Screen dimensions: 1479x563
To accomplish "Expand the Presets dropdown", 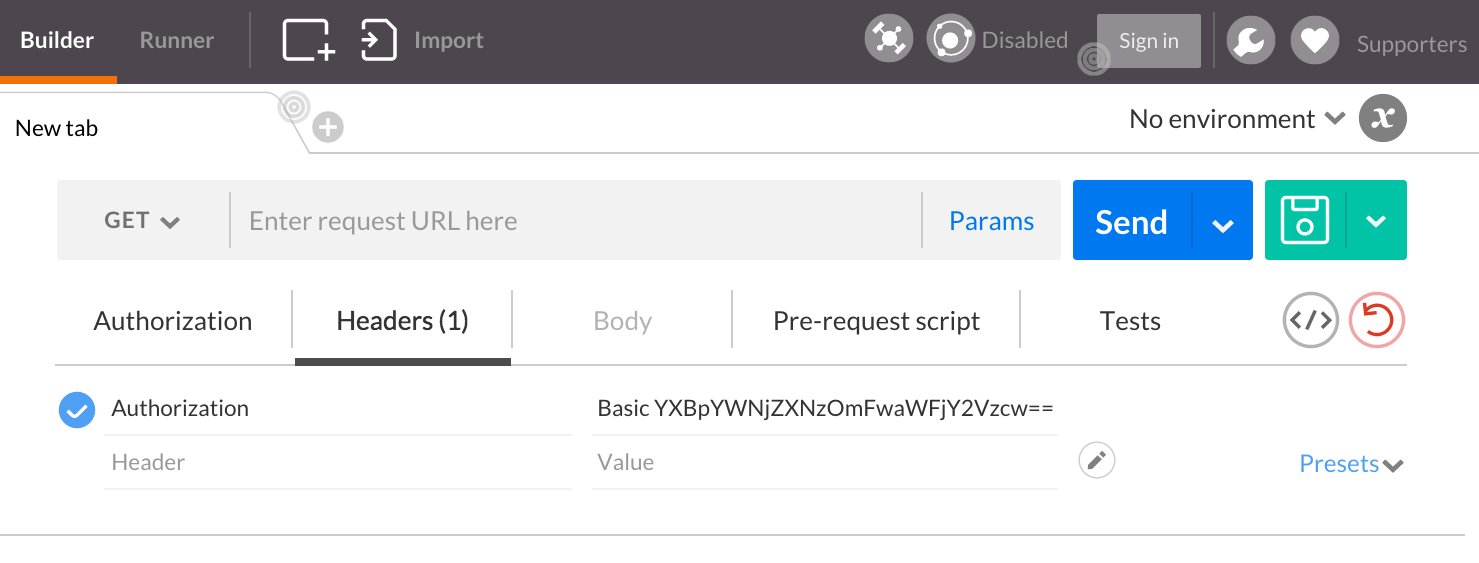I will point(1351,464).
